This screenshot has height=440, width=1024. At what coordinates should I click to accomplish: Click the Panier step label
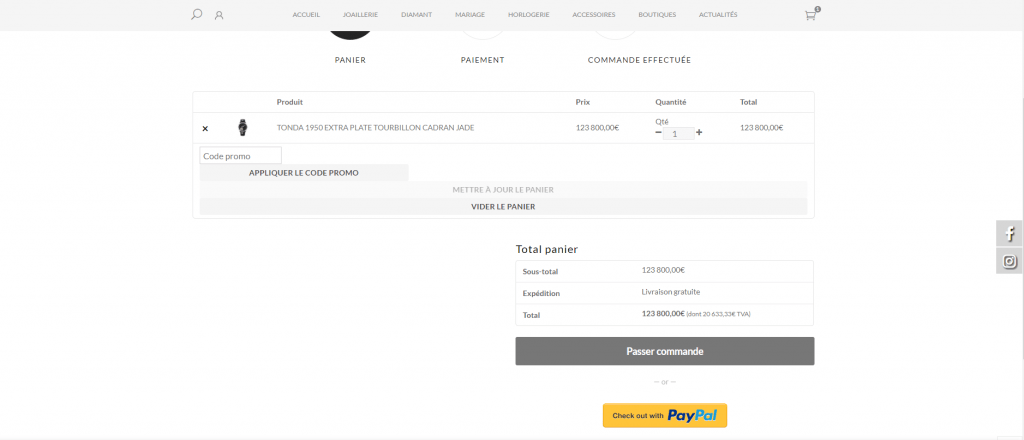pos(350,60)
